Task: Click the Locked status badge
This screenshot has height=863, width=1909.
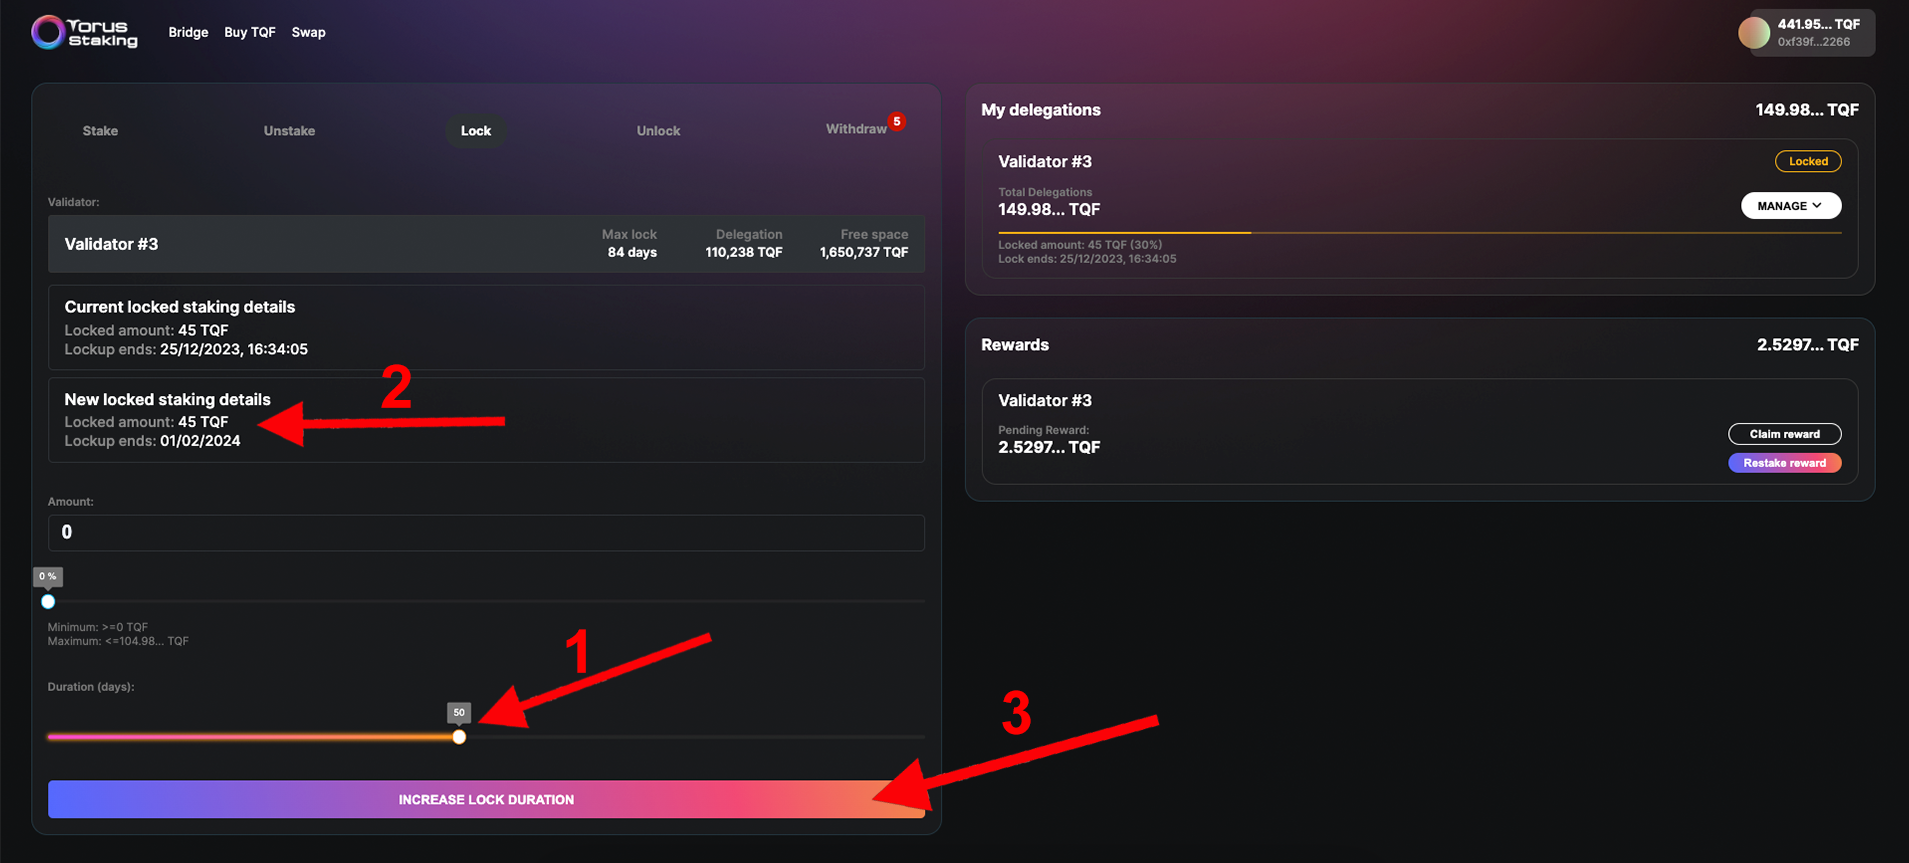Action: pos(1808,161)
